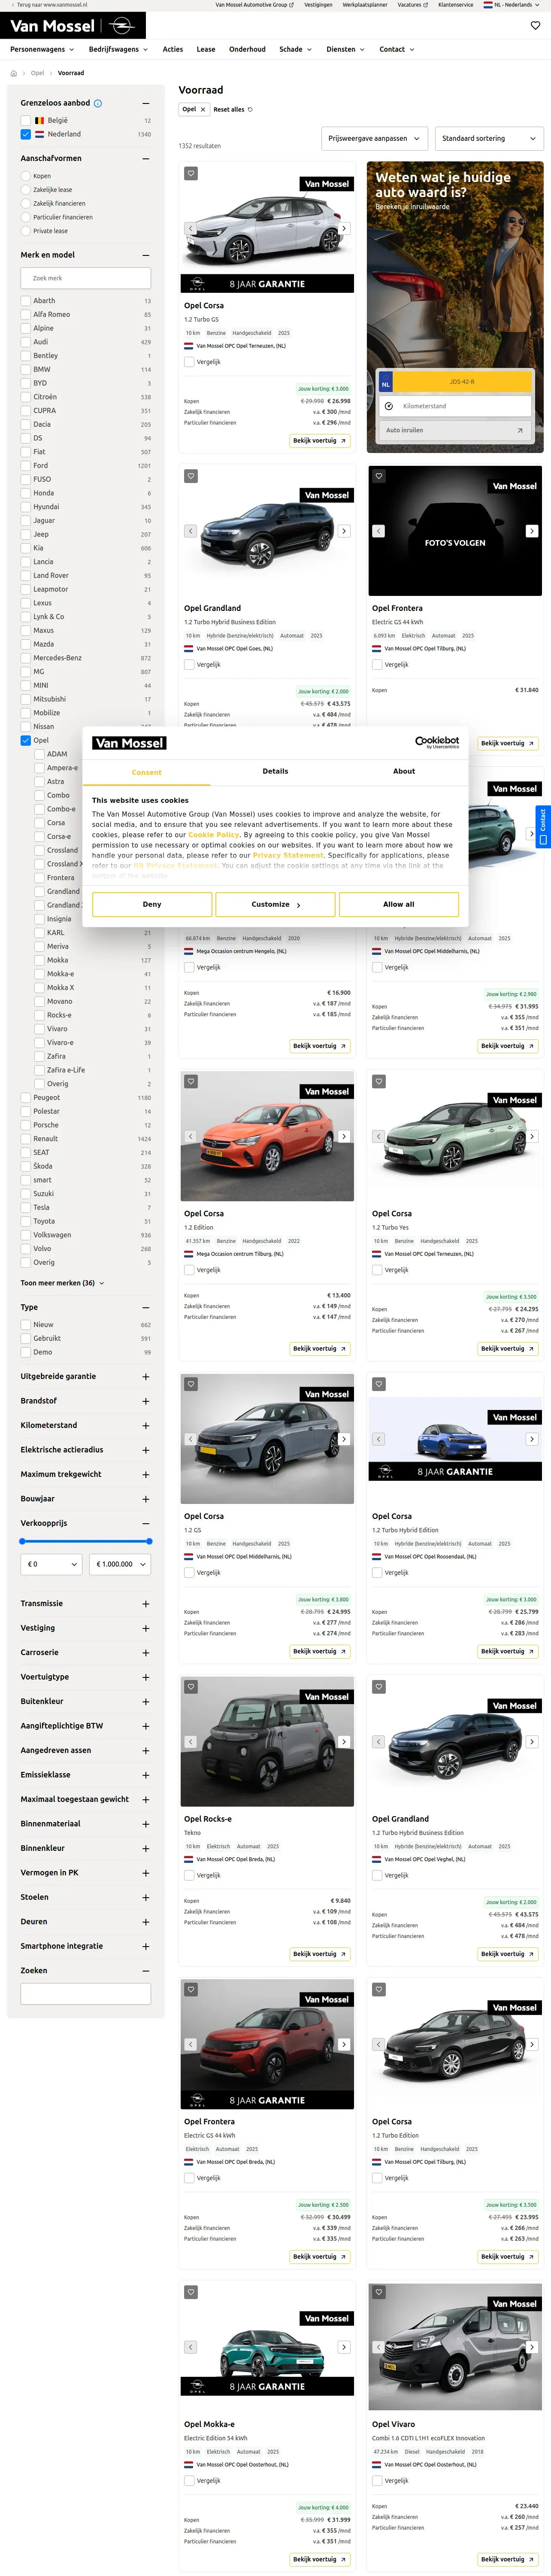This screenshot has height=2576, width=551.
Task: Favorite the Opel Corsa 1.2 Edition
Action: point(191,1081)
